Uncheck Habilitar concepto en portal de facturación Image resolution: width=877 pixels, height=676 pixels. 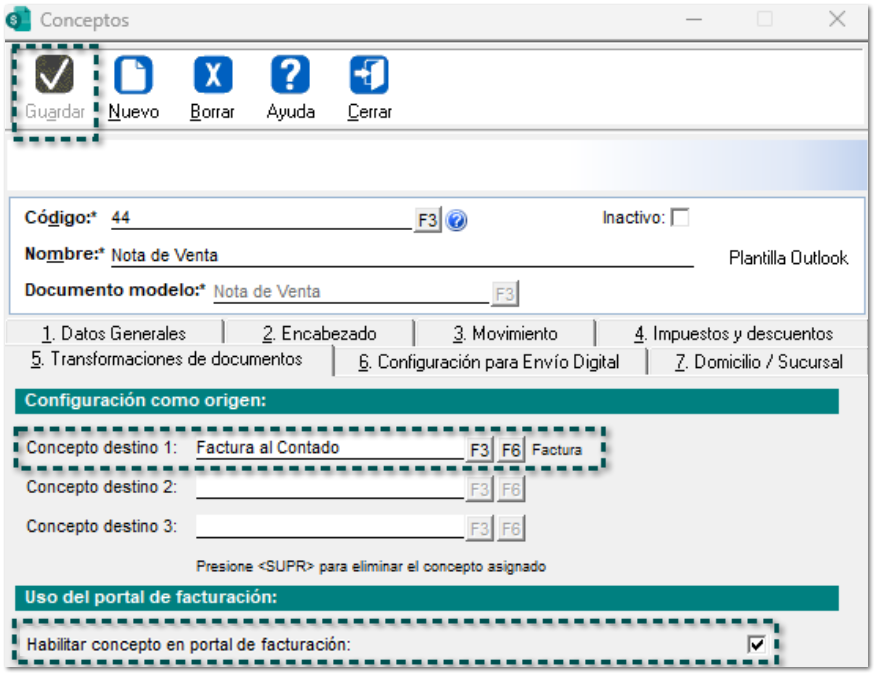(756, 645)
